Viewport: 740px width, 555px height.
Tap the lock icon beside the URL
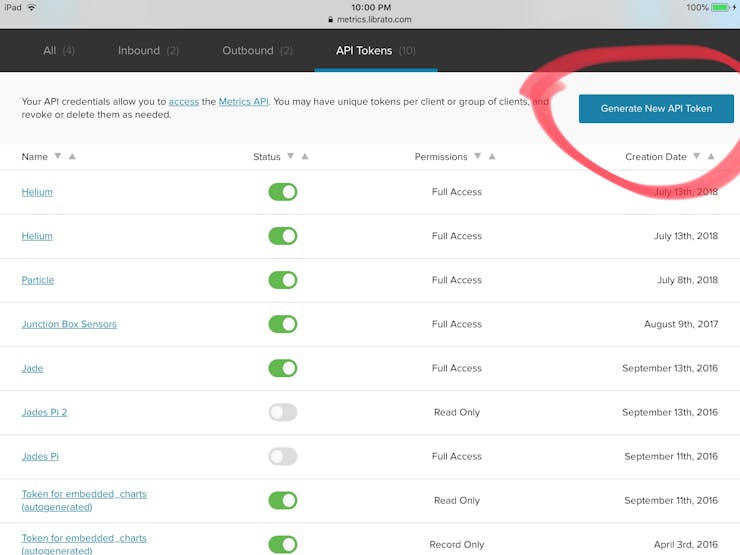click(x=330, y=19)
